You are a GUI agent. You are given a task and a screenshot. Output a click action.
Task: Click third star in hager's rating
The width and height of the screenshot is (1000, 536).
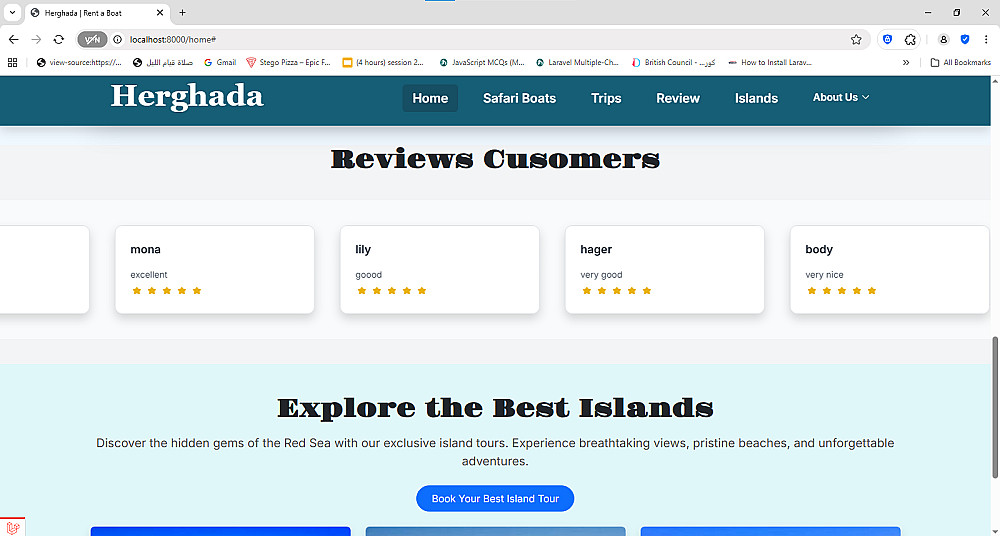click(x=617, y=291)
